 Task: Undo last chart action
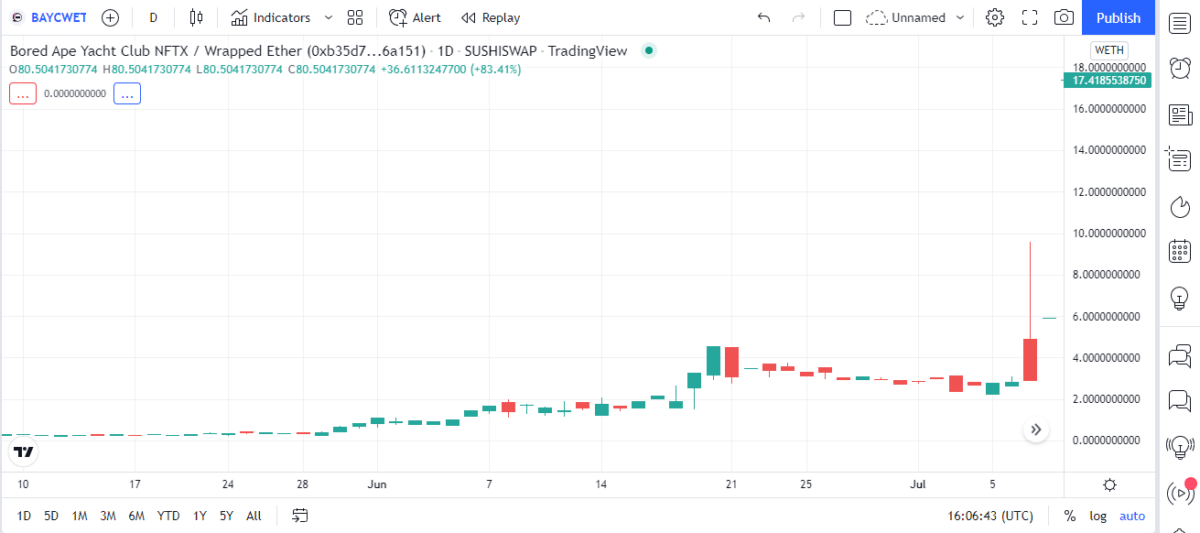[x=764, y=17]
